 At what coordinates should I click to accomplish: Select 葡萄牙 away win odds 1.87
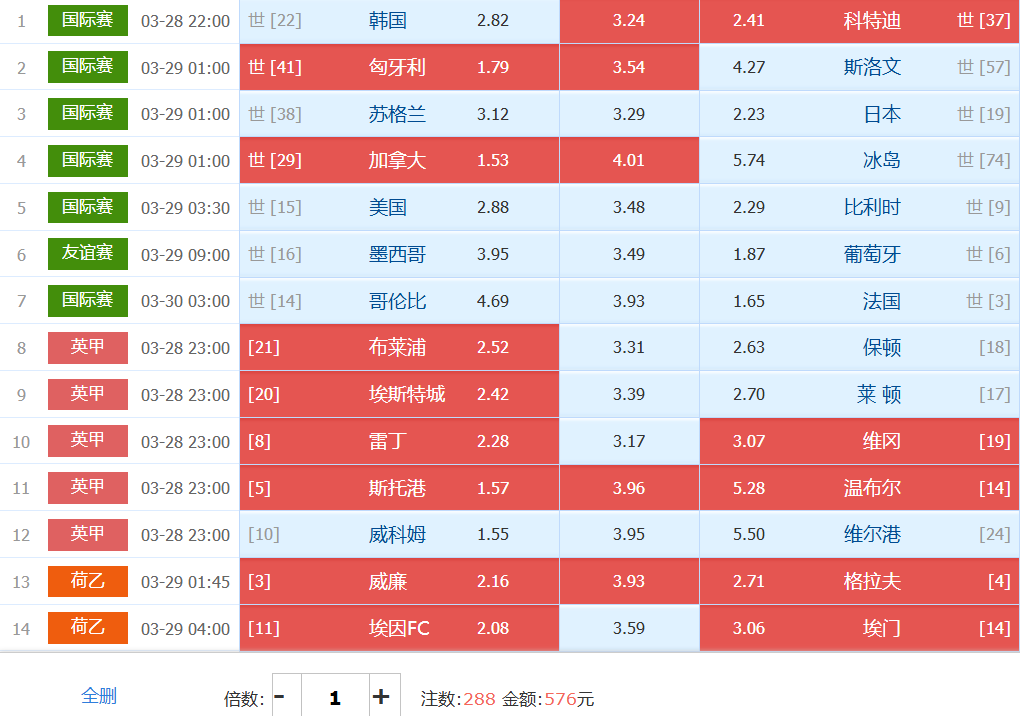pyautogui.click(x=859, y=255)
